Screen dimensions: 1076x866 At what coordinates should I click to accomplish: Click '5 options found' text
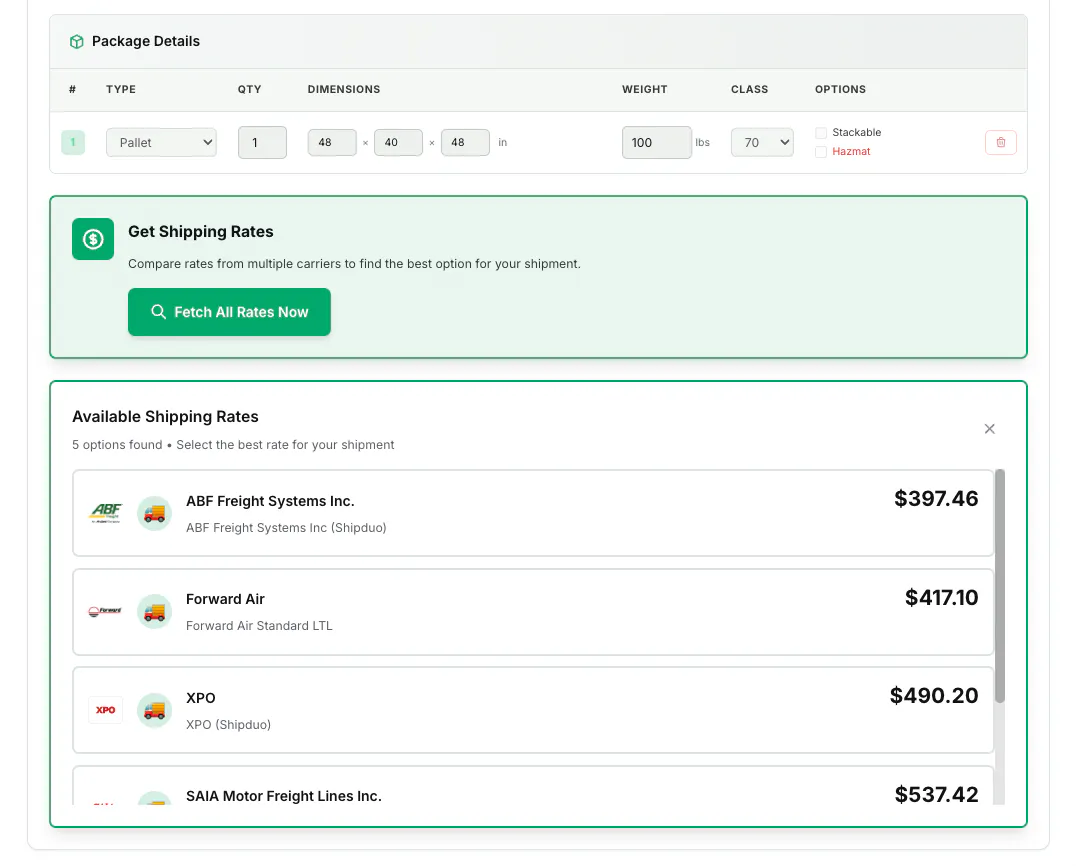(x=117, y=445)
